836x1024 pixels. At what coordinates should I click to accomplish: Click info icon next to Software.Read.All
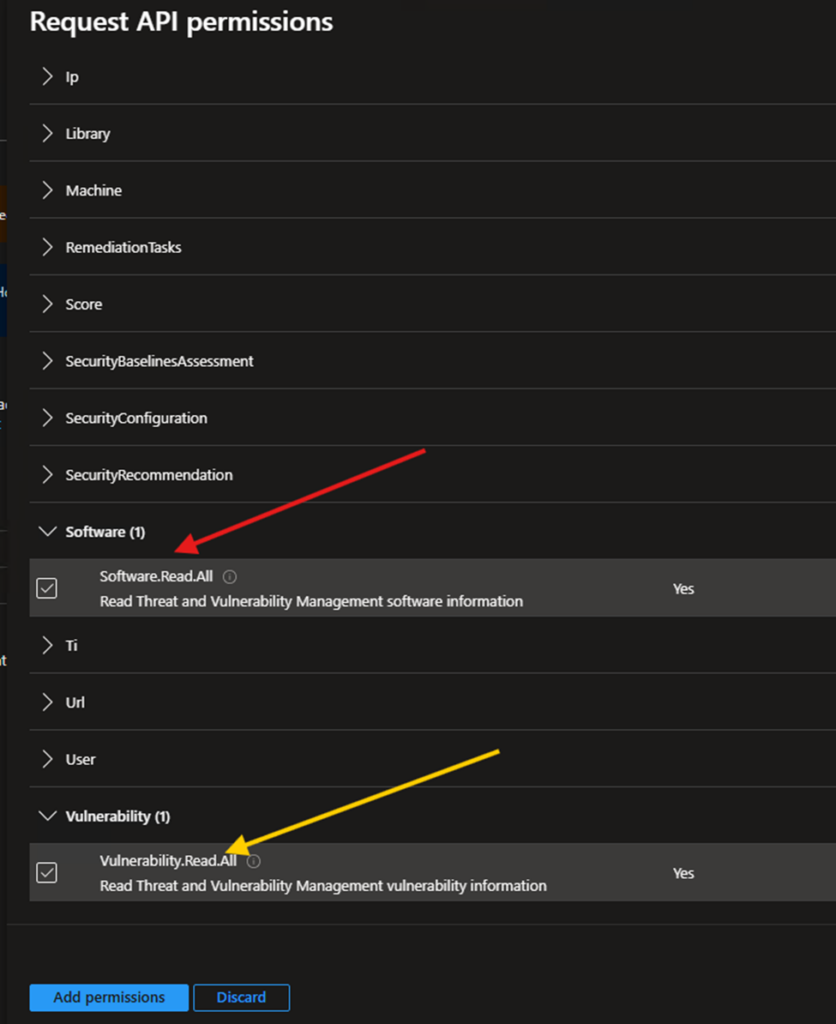[230, 577]
